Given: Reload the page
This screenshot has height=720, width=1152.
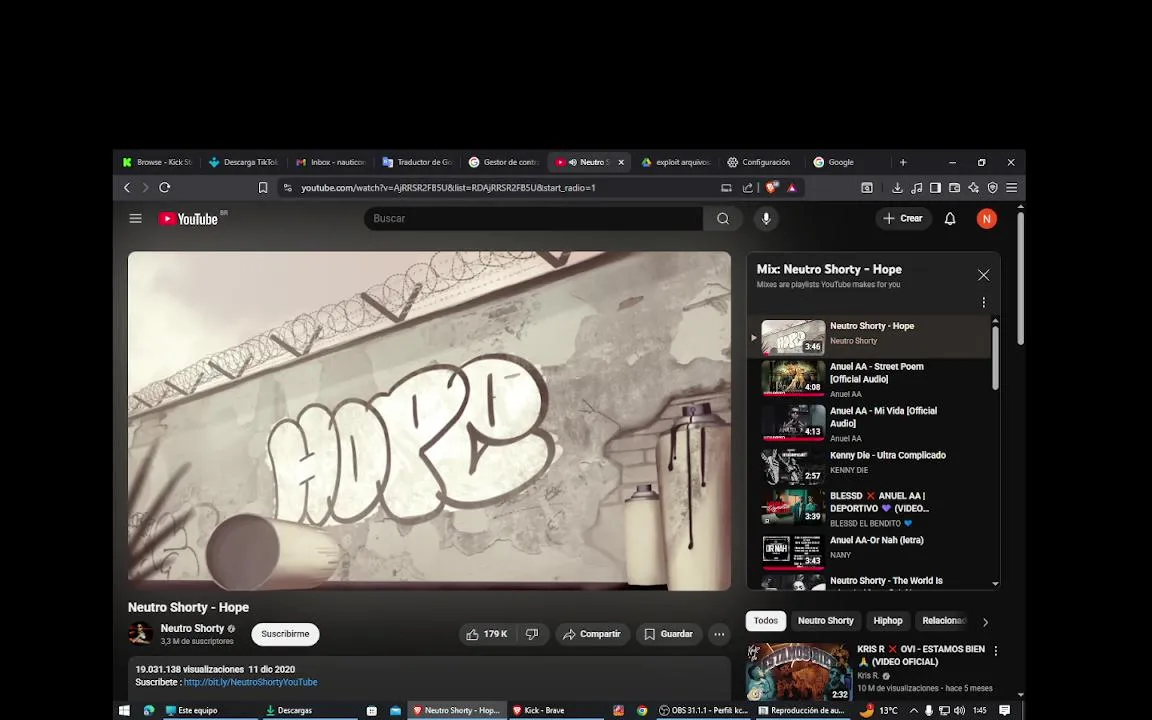Looking at the screenshot, I should click(165, 187).
